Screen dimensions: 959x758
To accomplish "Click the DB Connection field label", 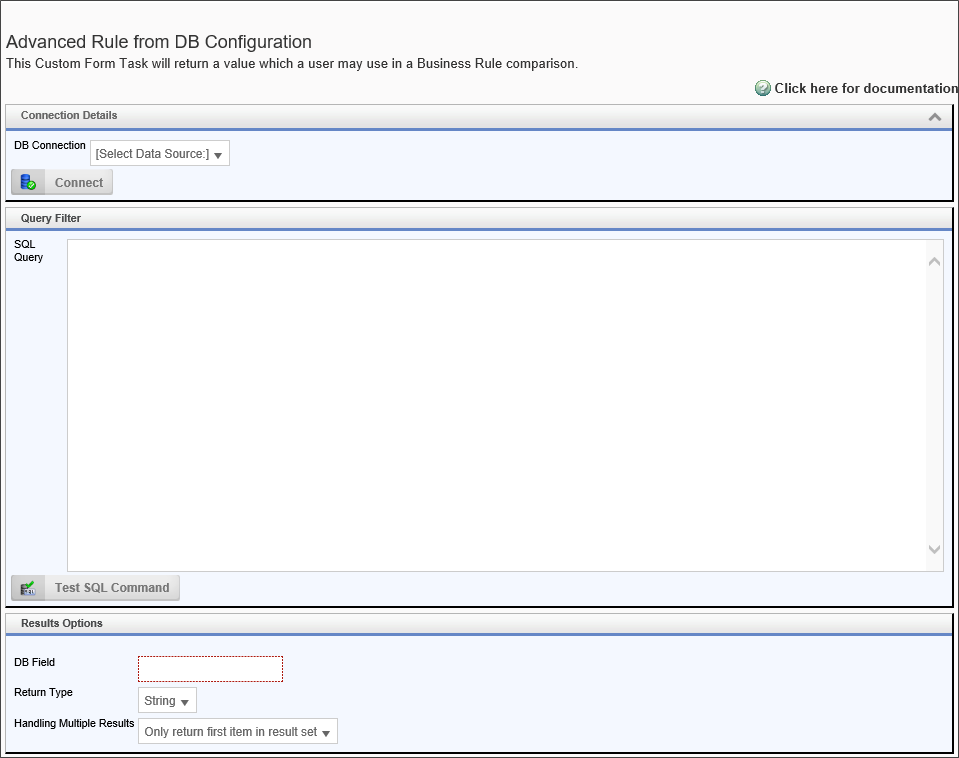I will click(50, 146).
